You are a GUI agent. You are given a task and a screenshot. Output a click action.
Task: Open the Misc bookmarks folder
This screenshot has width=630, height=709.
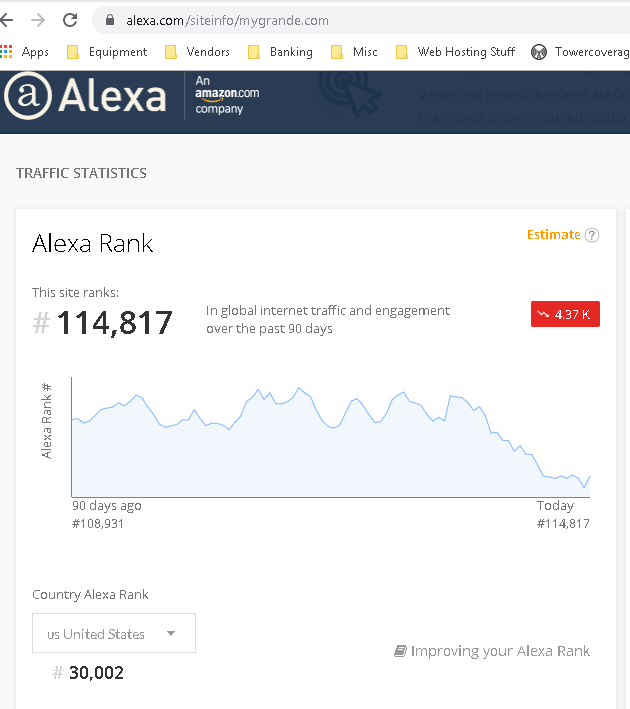pos(354,52)
